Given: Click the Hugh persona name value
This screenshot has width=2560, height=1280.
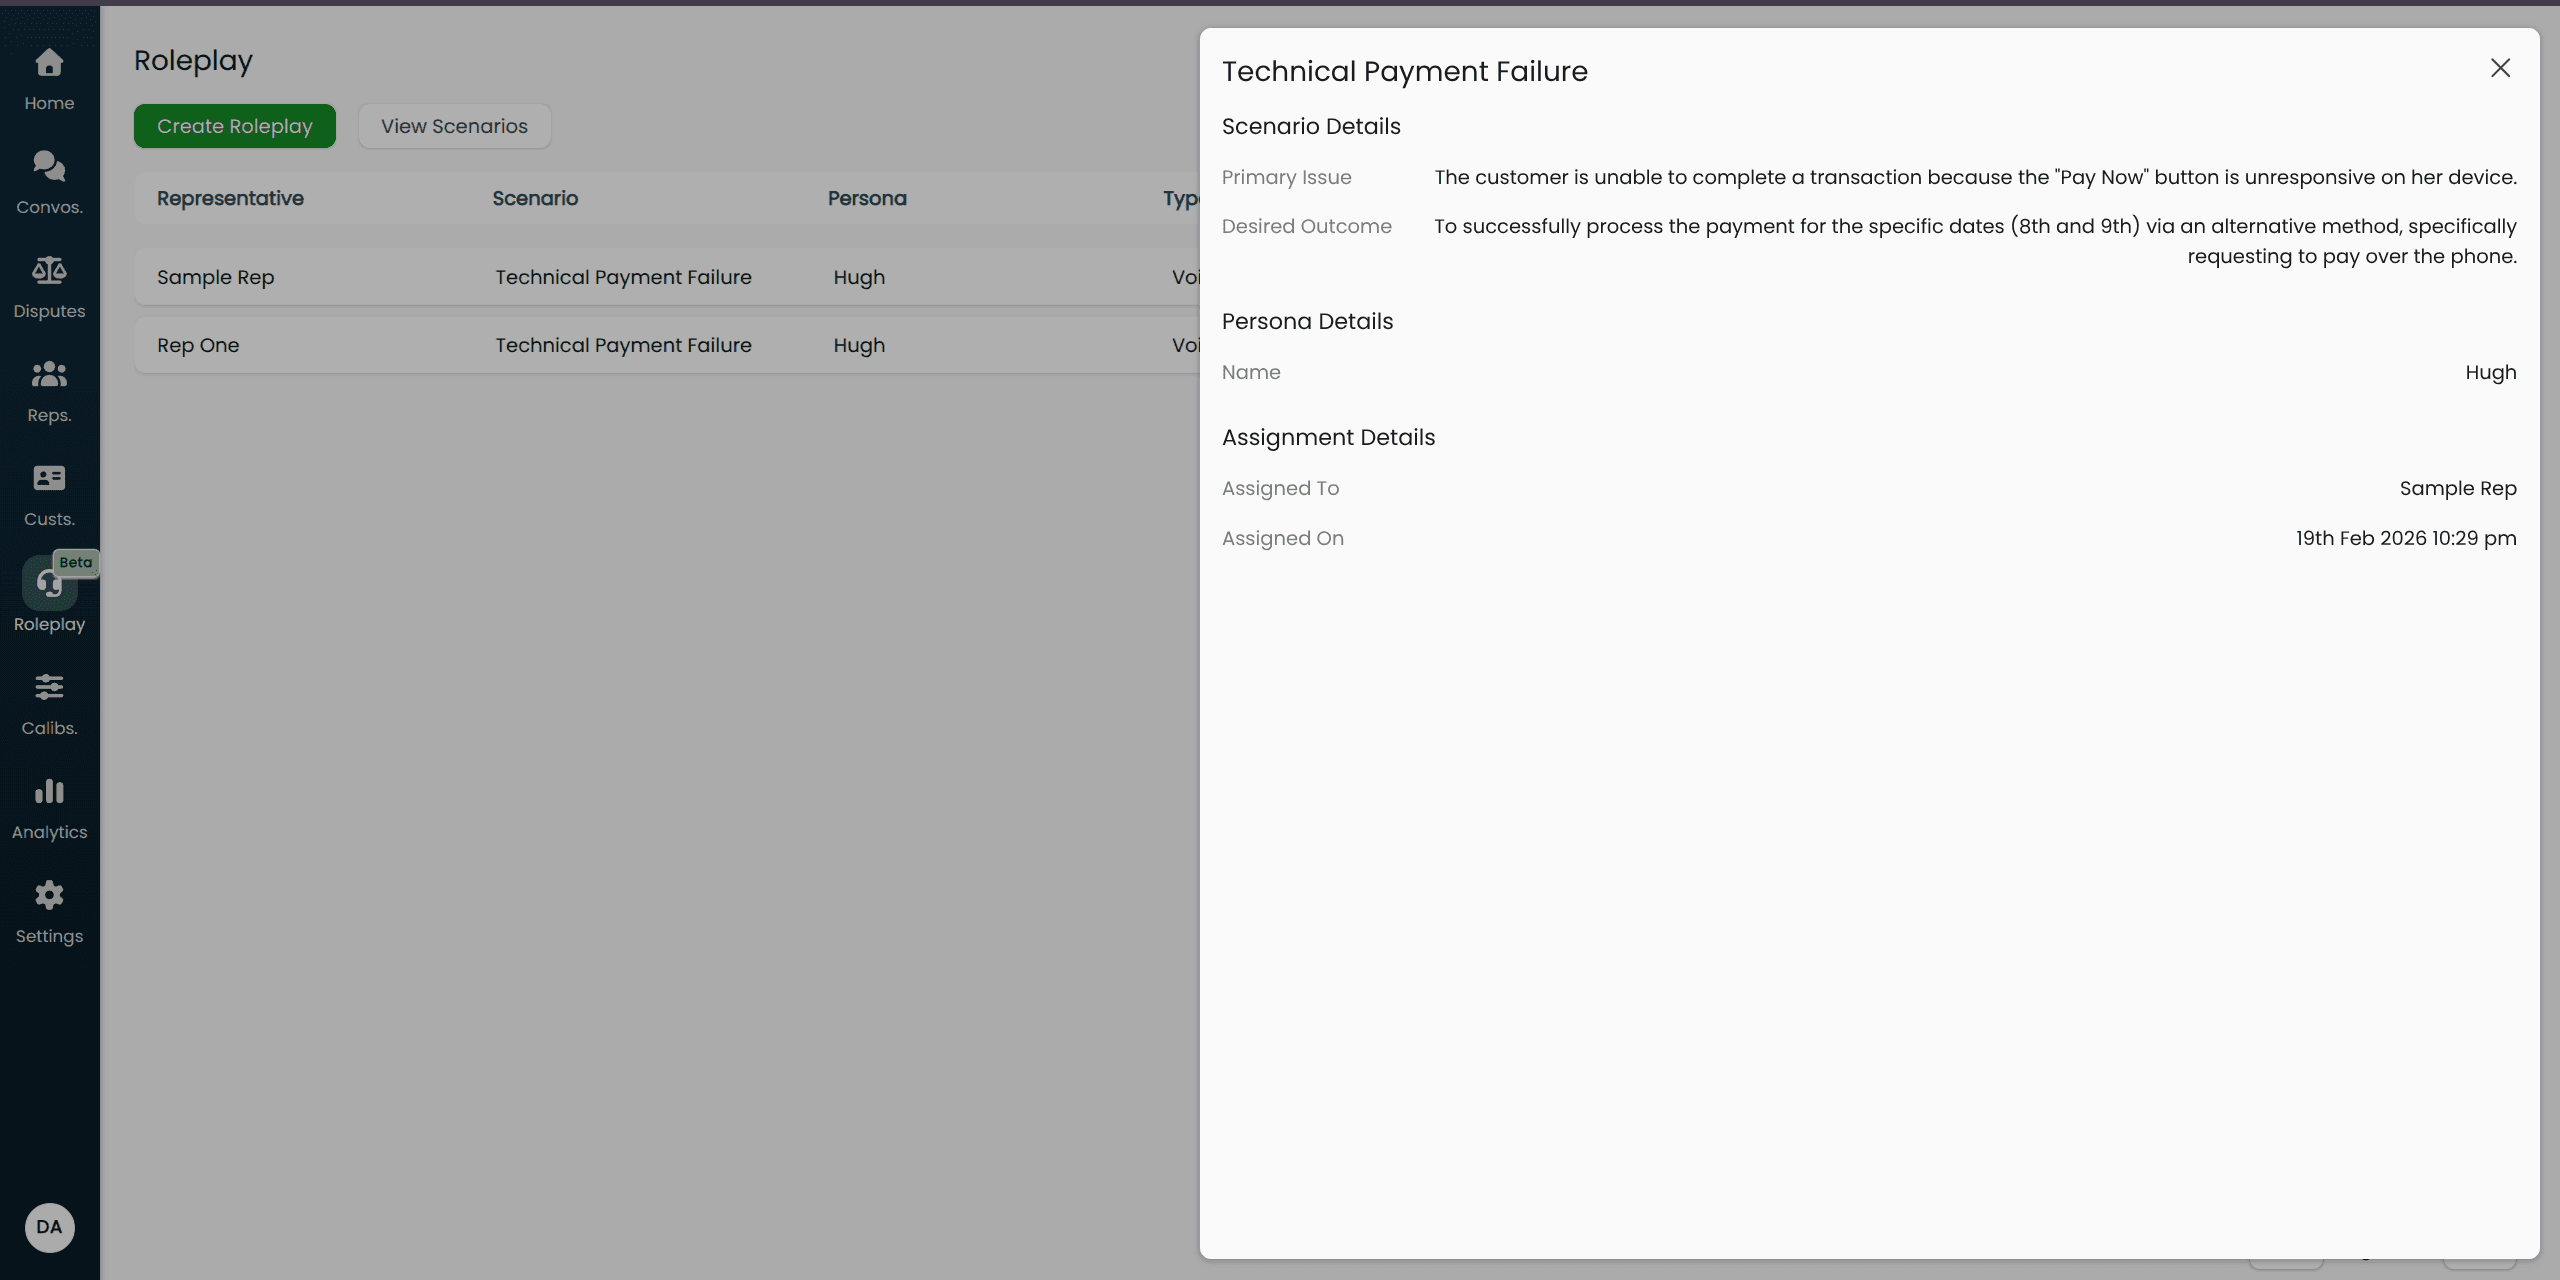Looking at the screenshot, I should click(x=2490, y=371).
